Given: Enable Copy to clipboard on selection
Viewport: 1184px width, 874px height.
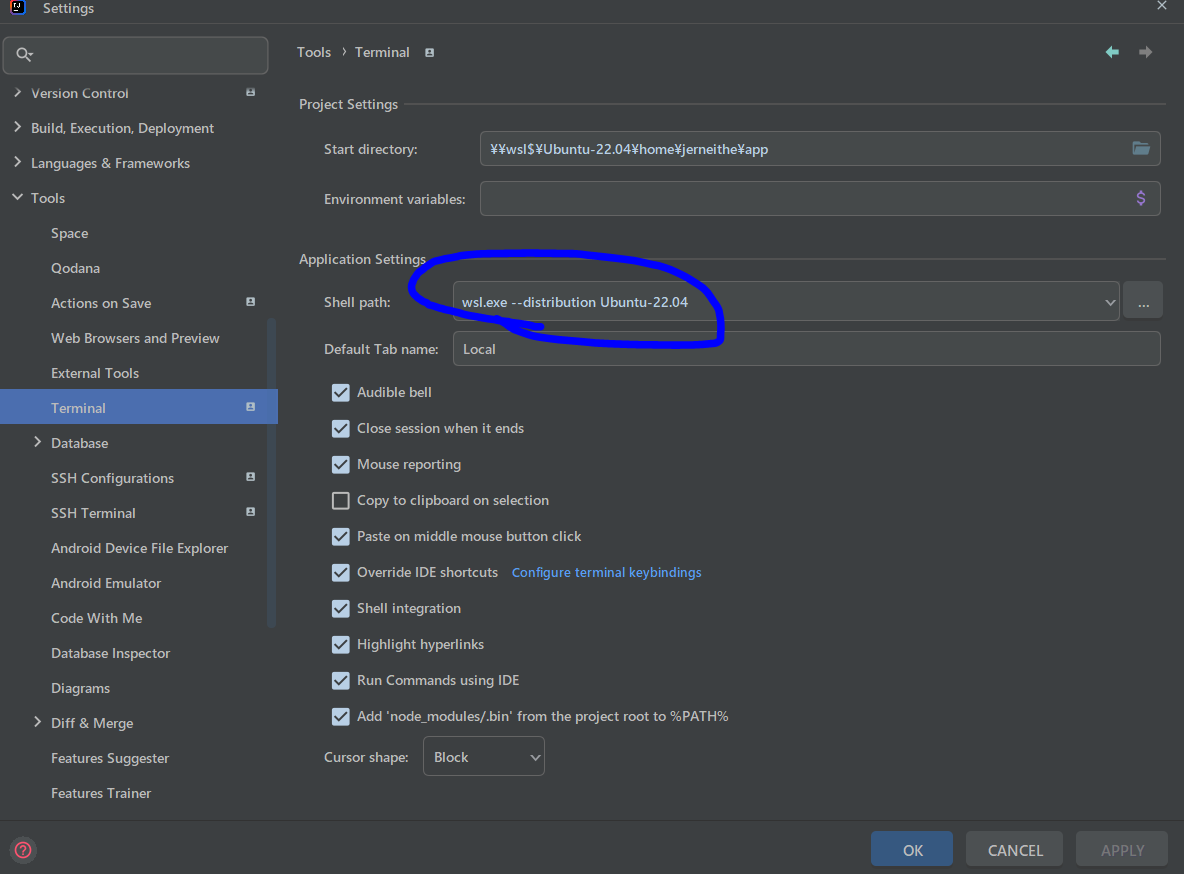Looking at the screenshot, I should [x=341, y=500].
